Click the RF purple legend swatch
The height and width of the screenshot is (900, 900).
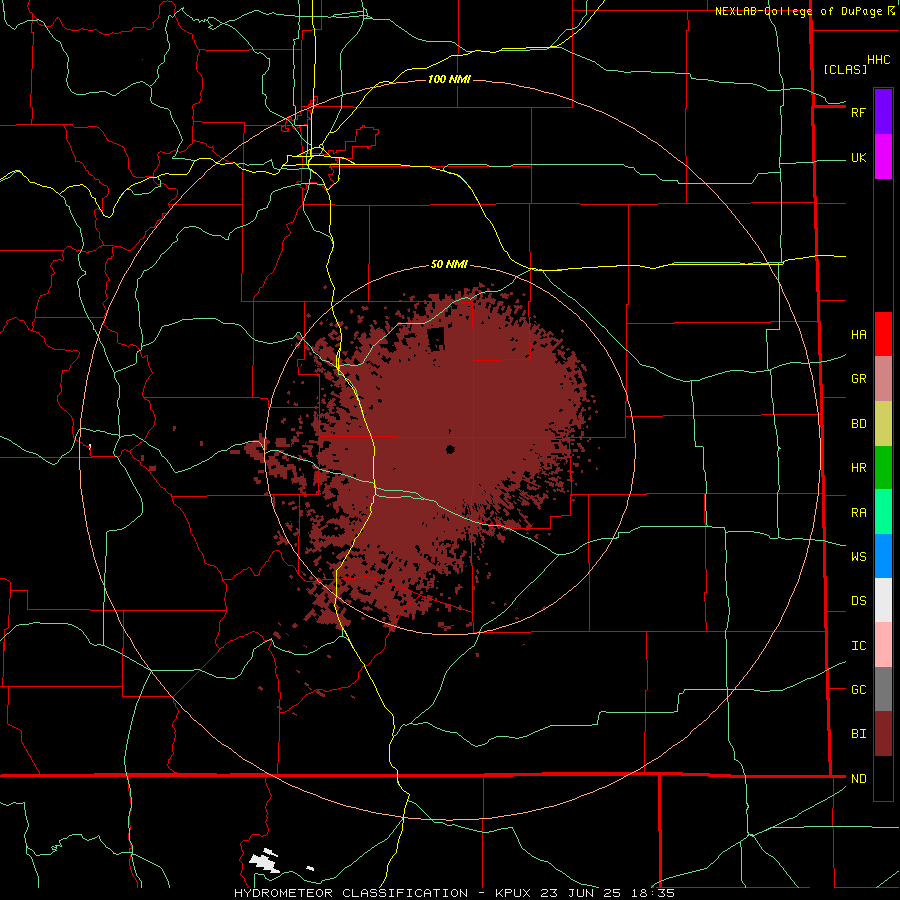click(x=883, y=112)
